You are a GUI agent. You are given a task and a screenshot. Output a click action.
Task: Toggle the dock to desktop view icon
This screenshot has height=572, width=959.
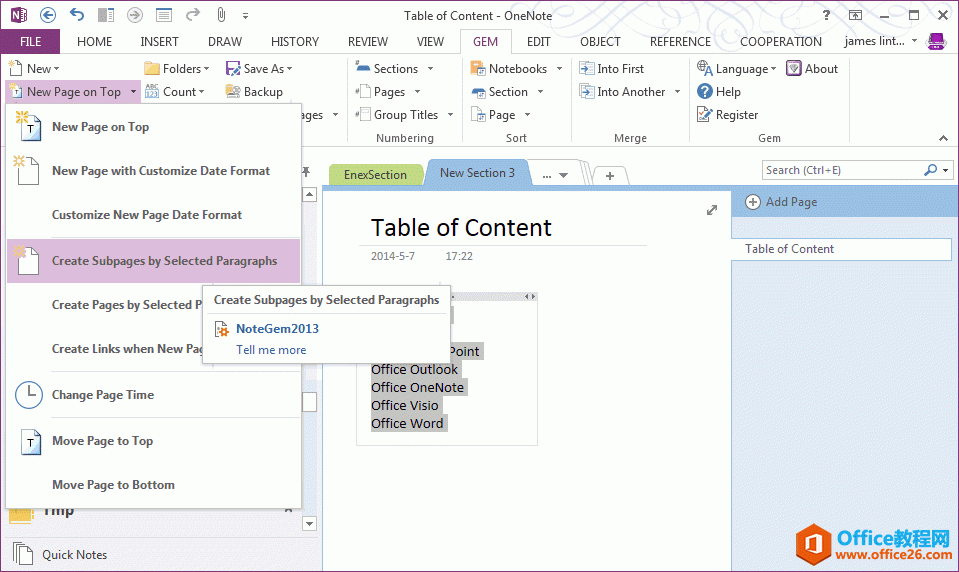pyautogui.click(x=106, y=15)
